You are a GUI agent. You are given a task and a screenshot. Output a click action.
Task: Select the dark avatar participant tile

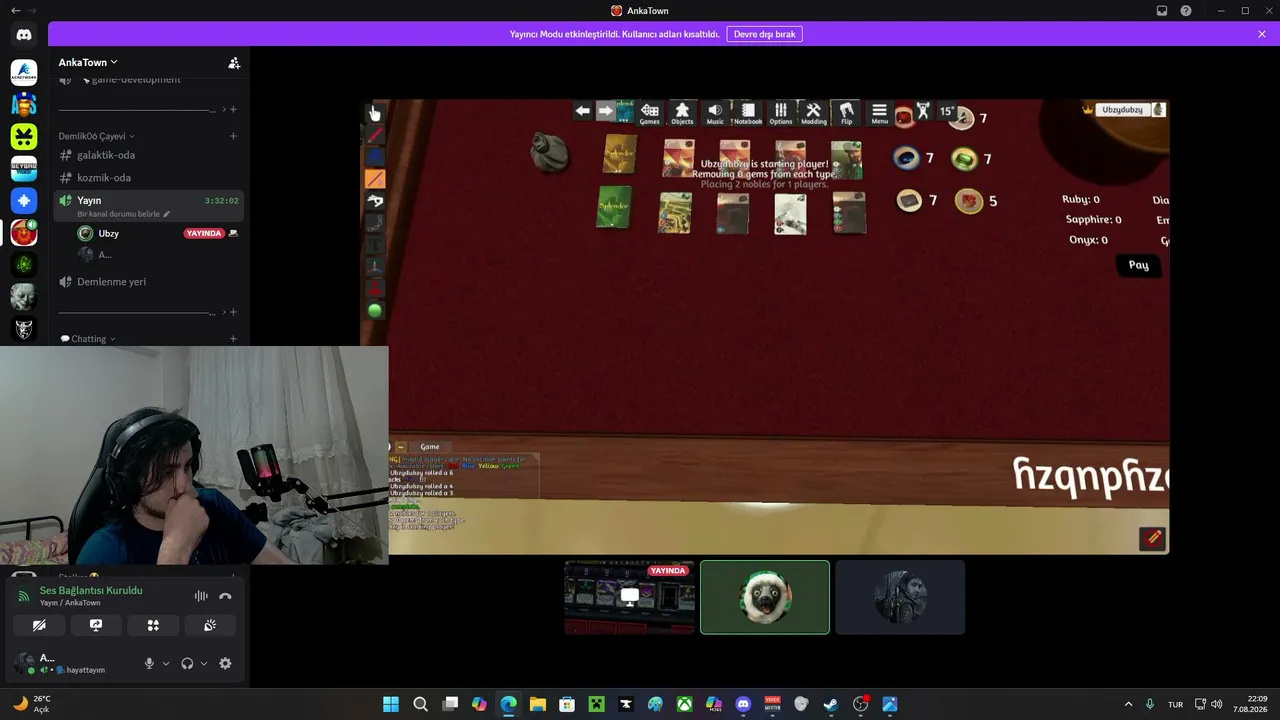pos(900,597)
